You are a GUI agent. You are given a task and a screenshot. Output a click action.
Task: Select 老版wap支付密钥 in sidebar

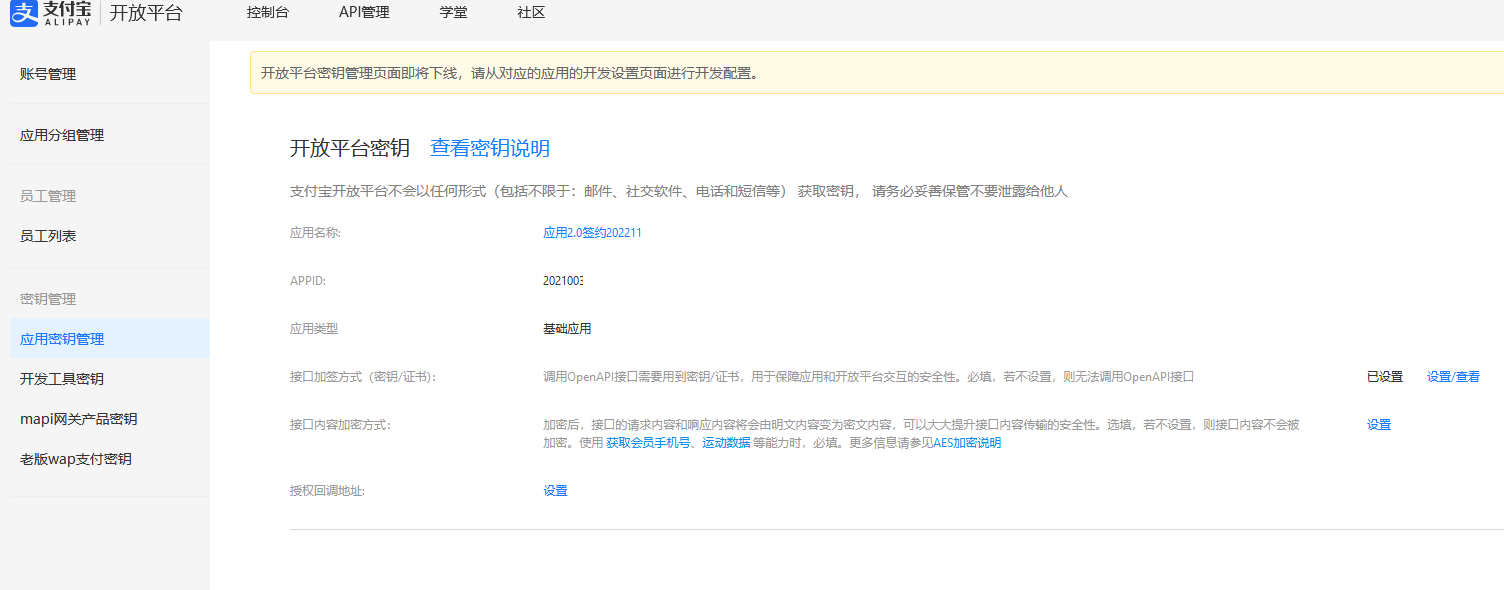[x=76, y=459]
